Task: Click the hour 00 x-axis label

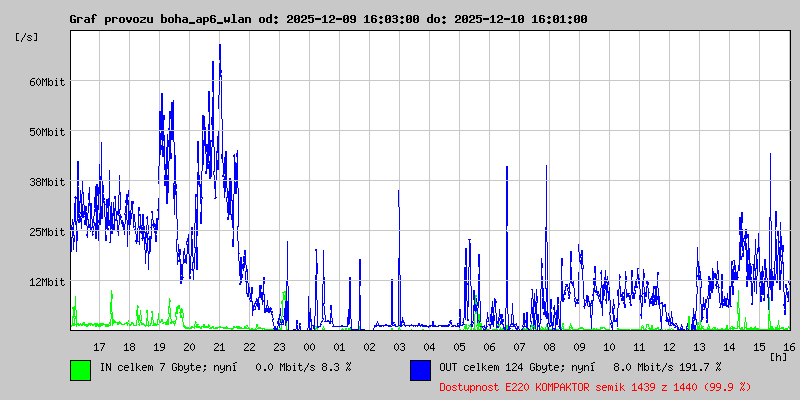Action: click(x=310, y=347)
